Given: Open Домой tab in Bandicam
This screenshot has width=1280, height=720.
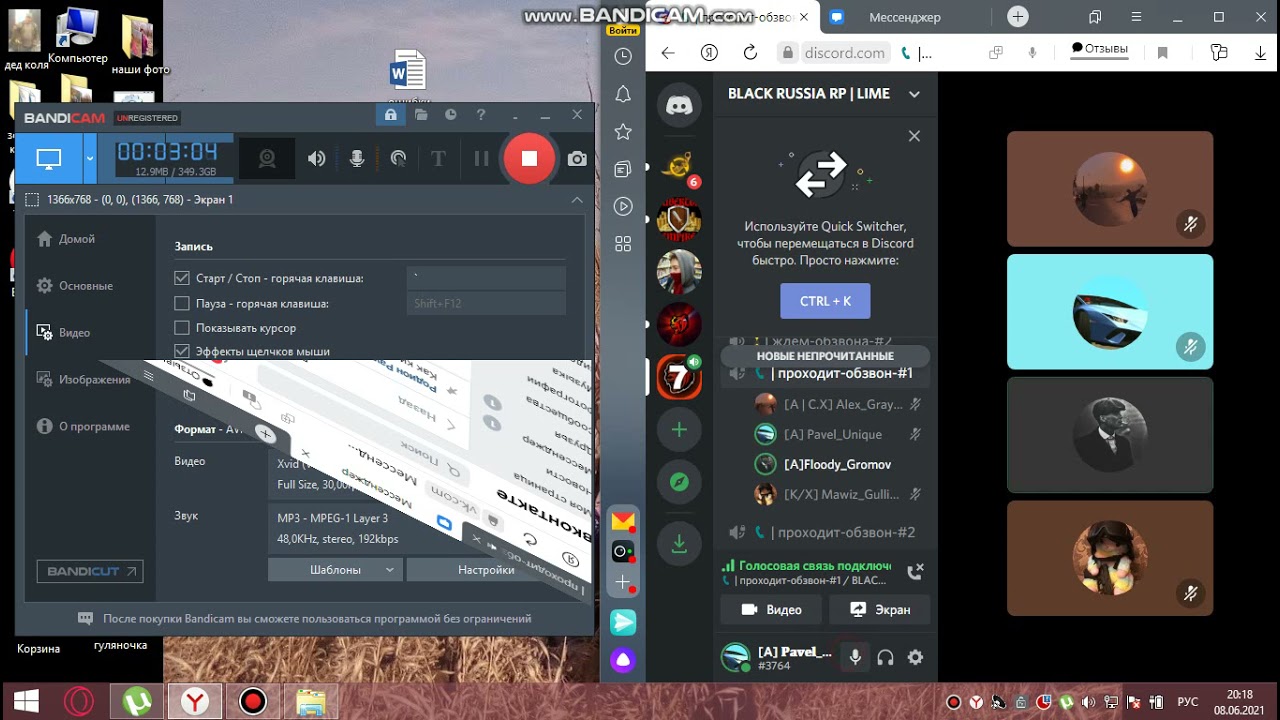Looking at the screenshot, I should click(x=66, y=239).
